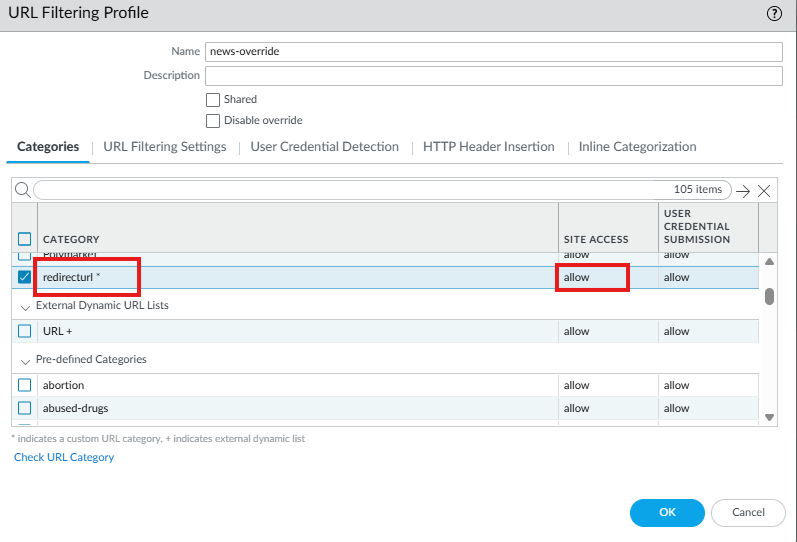Click scrollbar up arrow in categories table
The height and width of the screenshot is (542, 797).
point(769,262)
